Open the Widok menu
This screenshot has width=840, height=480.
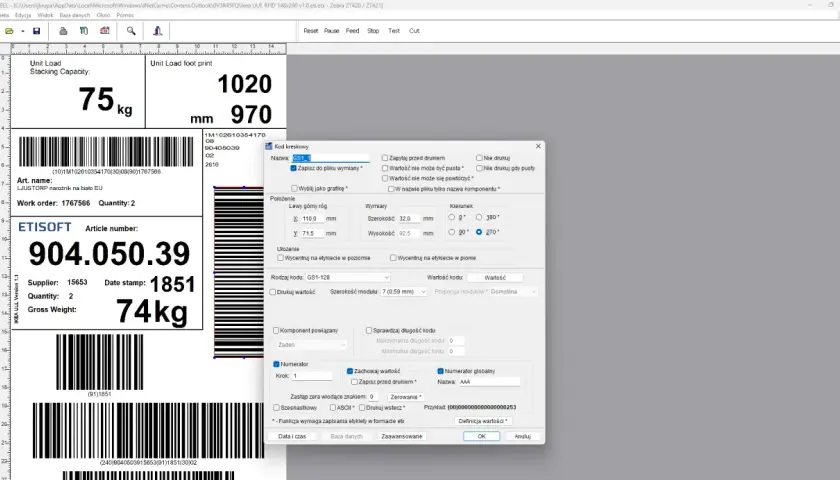(45, 15)
